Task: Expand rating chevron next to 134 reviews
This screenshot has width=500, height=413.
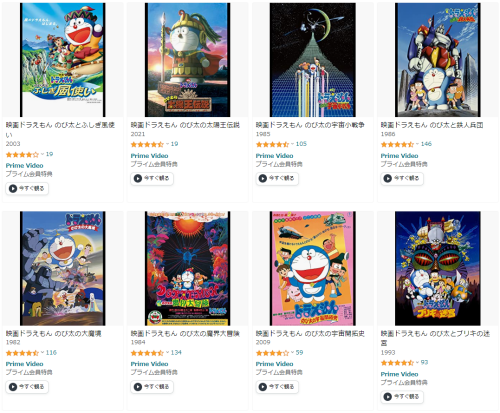Action: click(x=167, y=352)
